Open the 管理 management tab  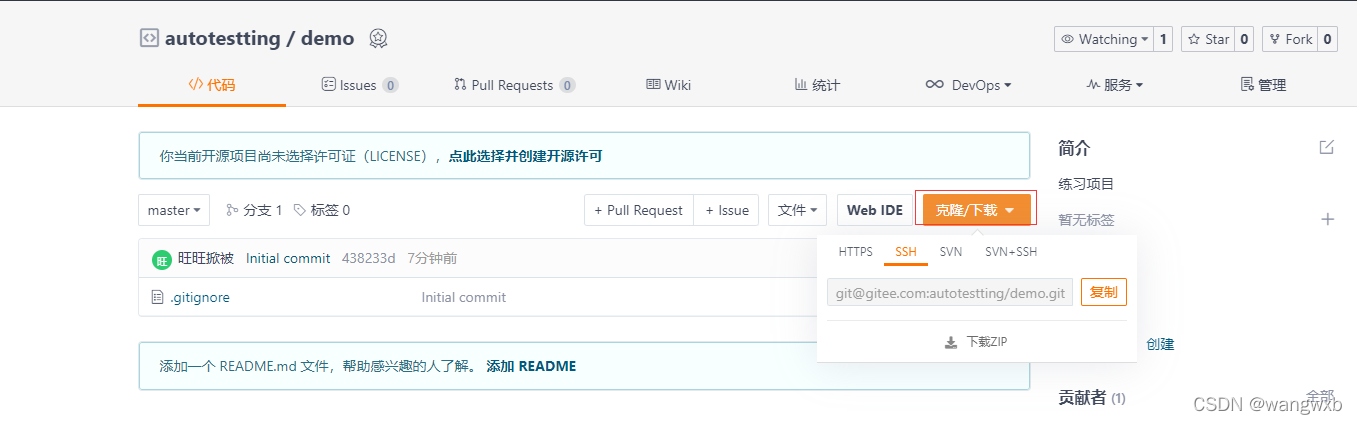click(1263, 85)
